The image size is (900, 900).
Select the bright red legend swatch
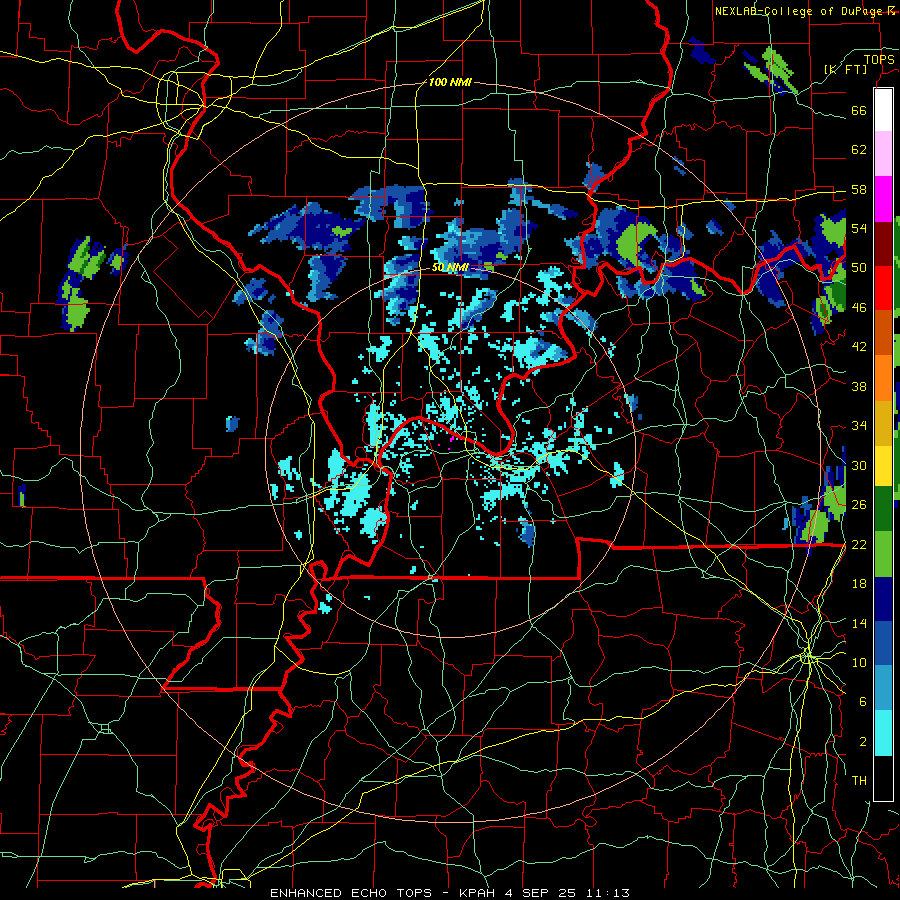click(x=883, y=288)
